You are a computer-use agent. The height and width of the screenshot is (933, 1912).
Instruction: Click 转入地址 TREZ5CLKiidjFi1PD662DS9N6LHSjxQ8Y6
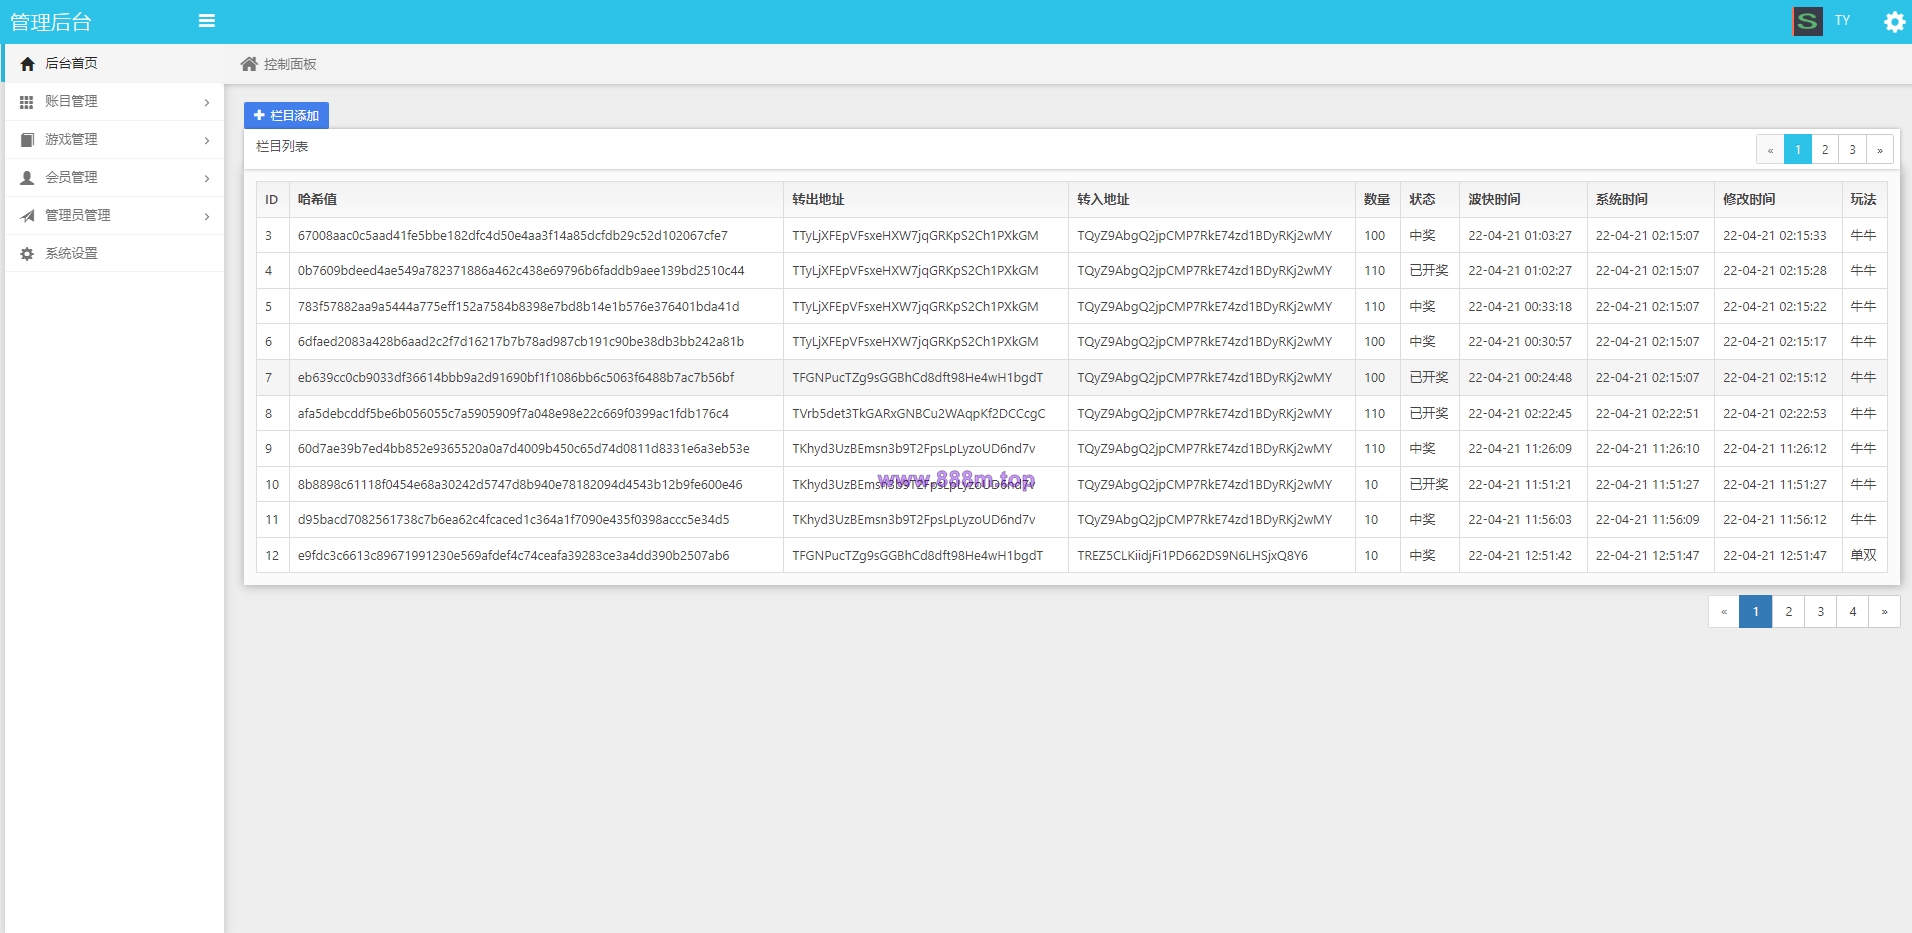[x=1192, y=556]
